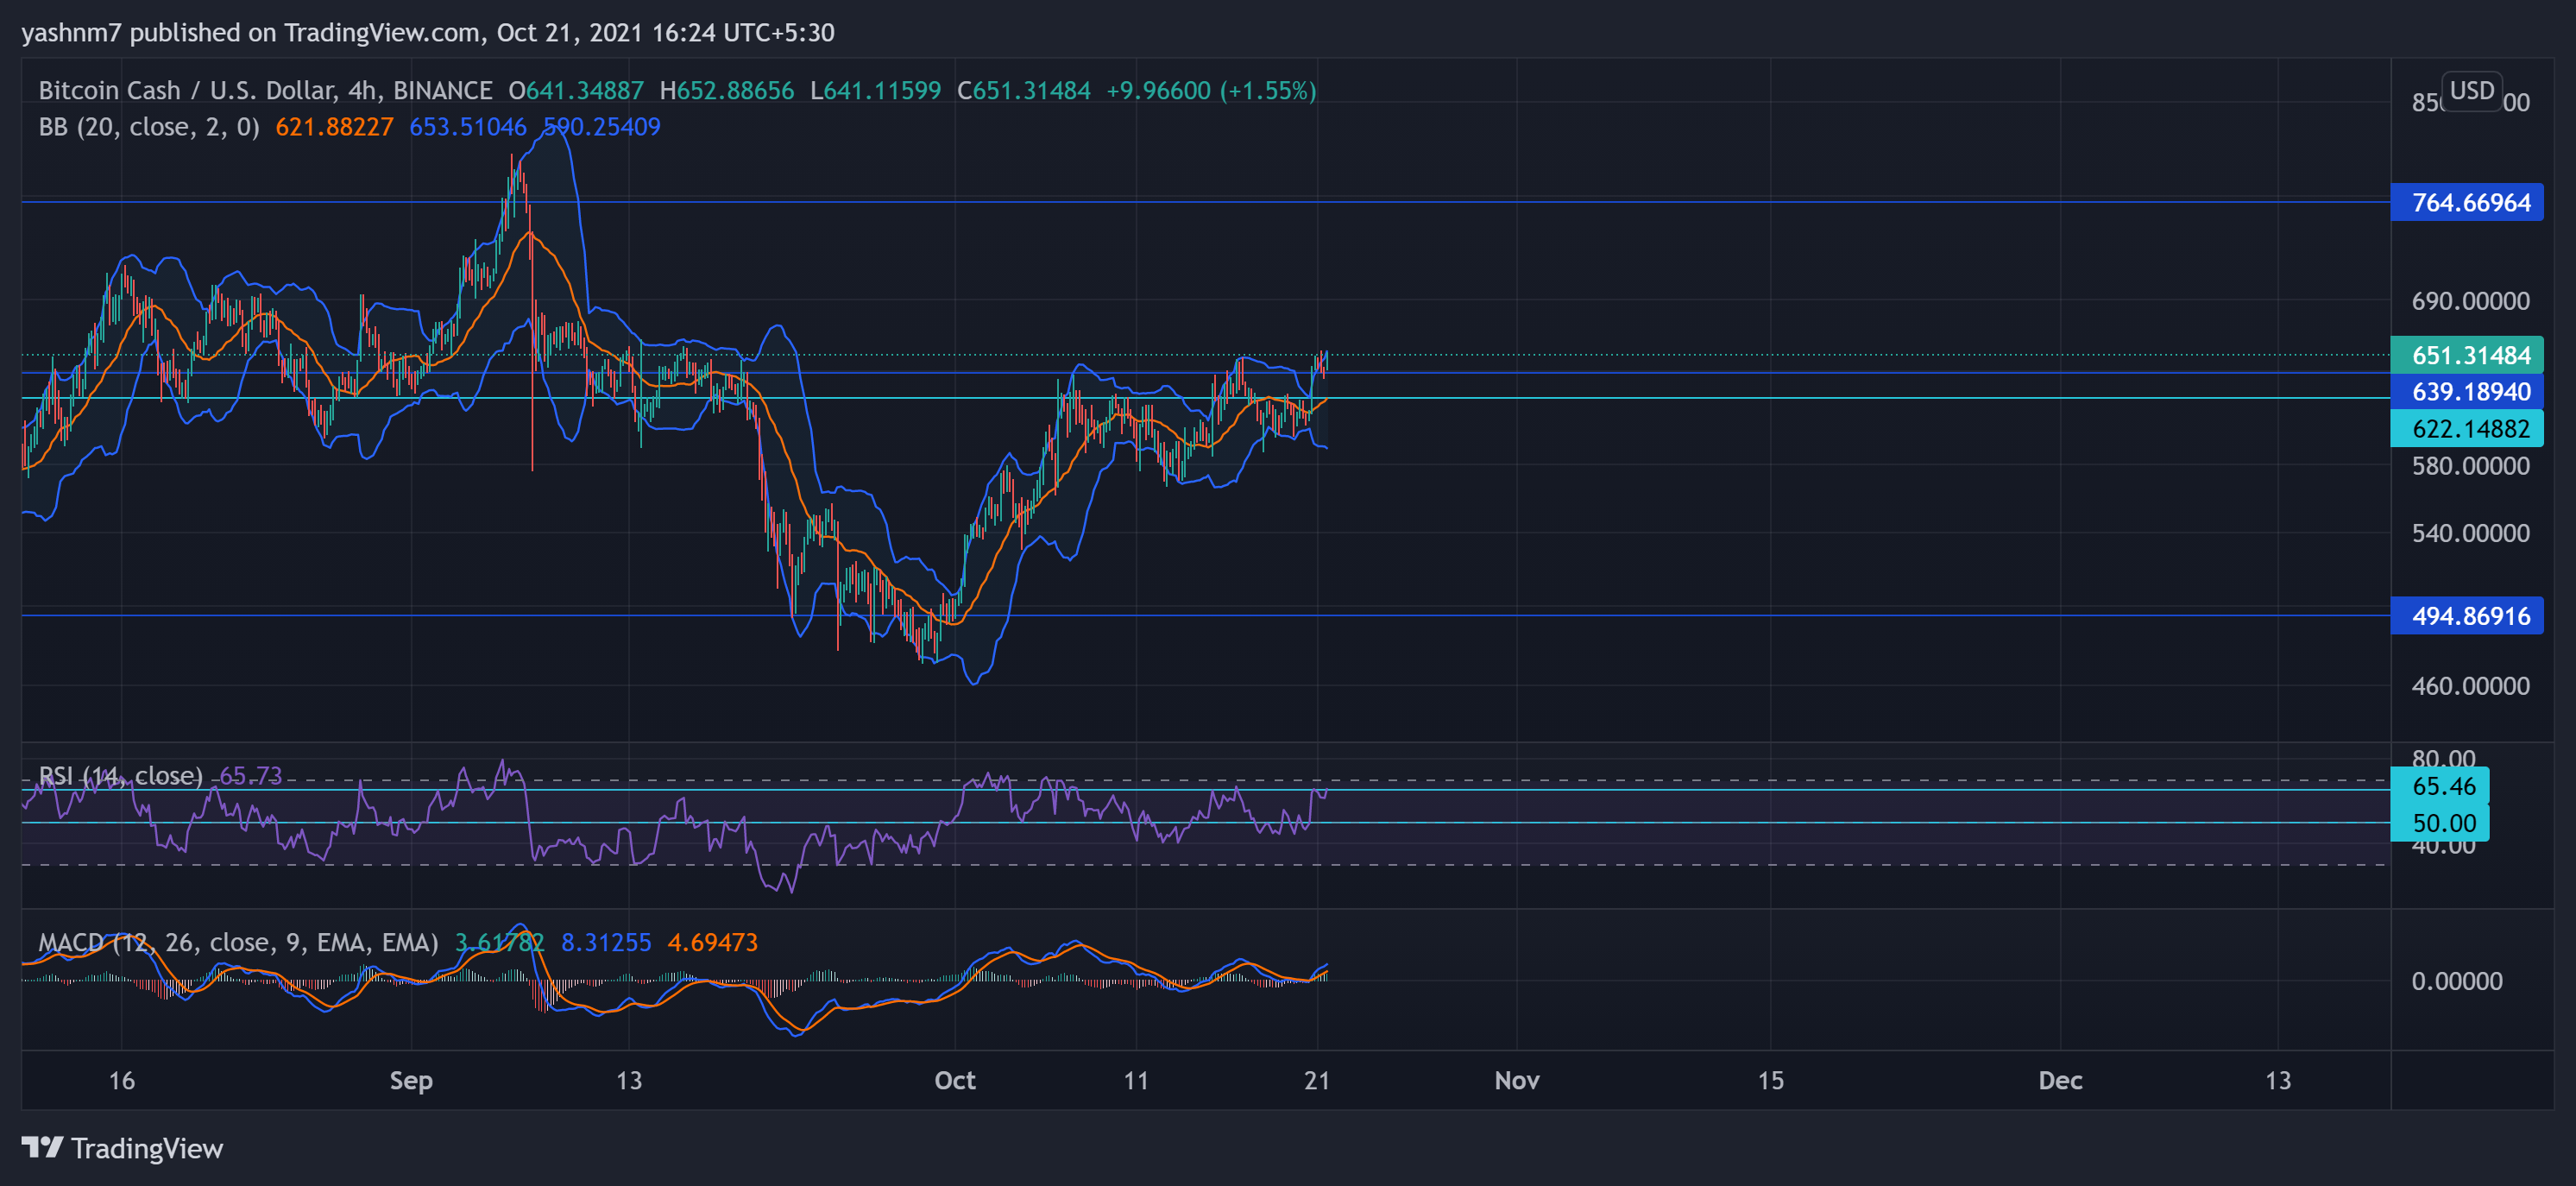
Task: Select the 764.66964 price level label
Action: coord(2466,202)
